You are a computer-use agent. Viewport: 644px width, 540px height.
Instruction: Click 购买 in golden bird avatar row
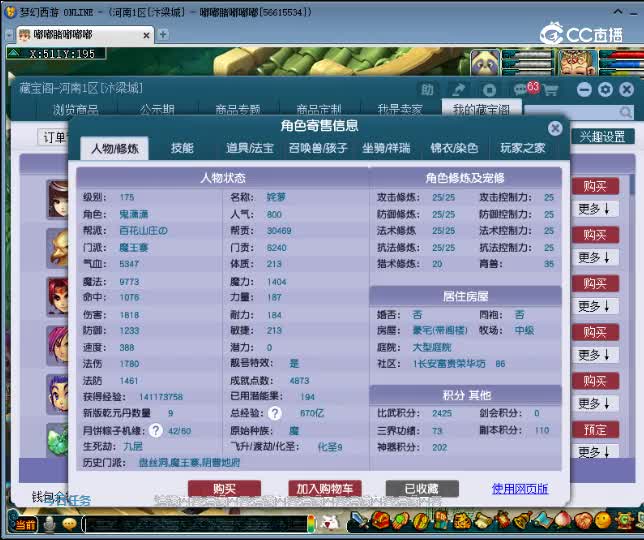pos(595,235)
